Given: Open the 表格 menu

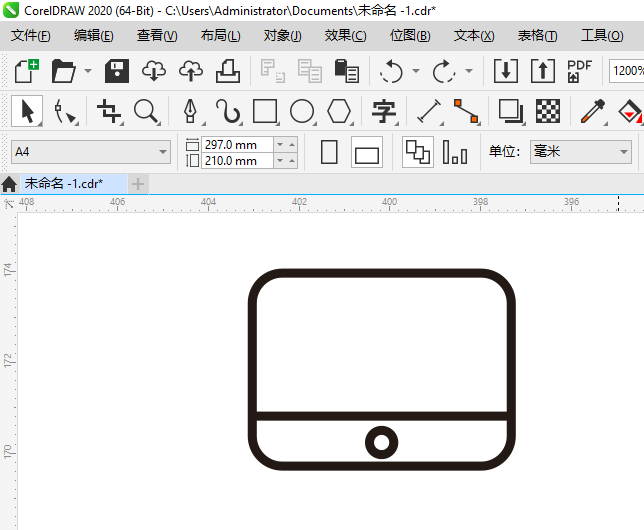Looking at the screenshot, I should [538, 36].
